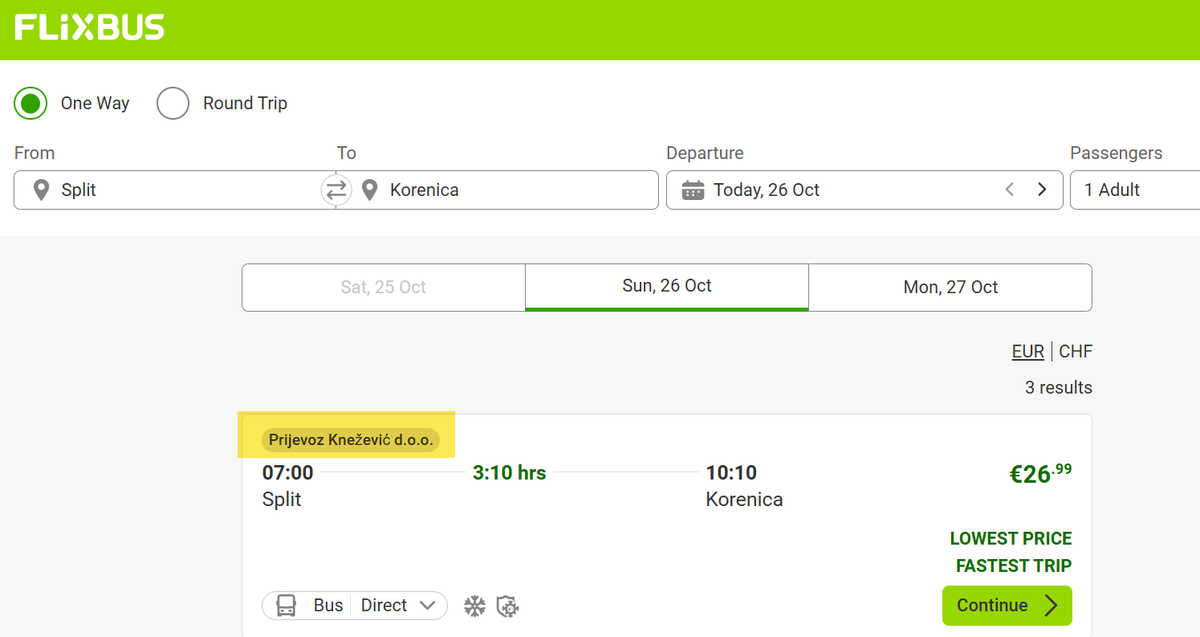The width and height of the screenshot is (1200, 637).
Task: Open the Passengers 1 Adult selector
Action: 1135,190
